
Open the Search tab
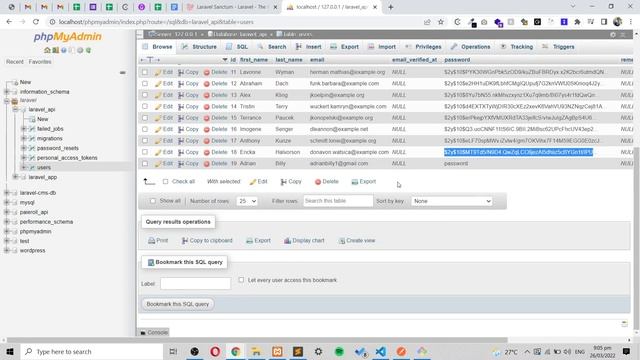point(272,47)
